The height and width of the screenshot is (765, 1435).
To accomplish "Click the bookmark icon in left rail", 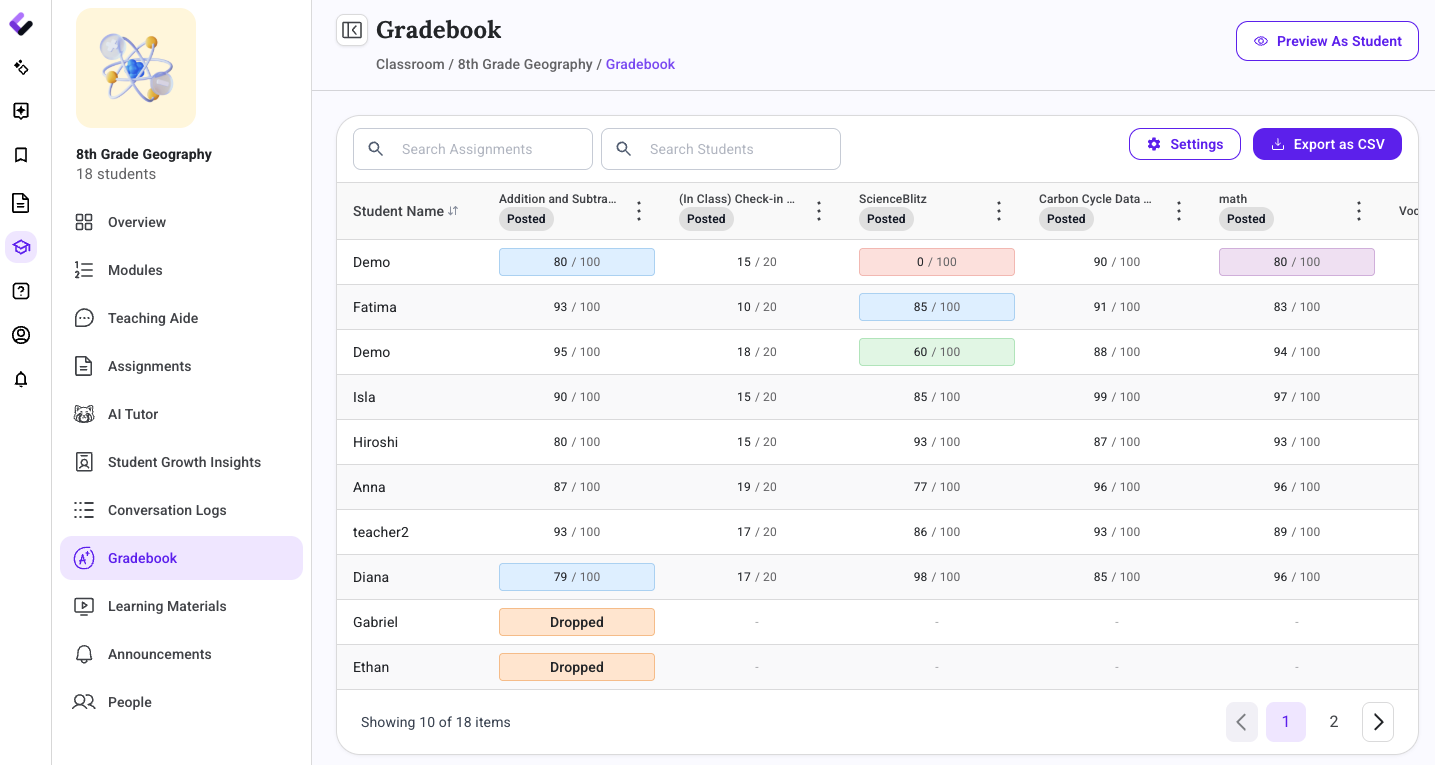I will pos(21,155).
